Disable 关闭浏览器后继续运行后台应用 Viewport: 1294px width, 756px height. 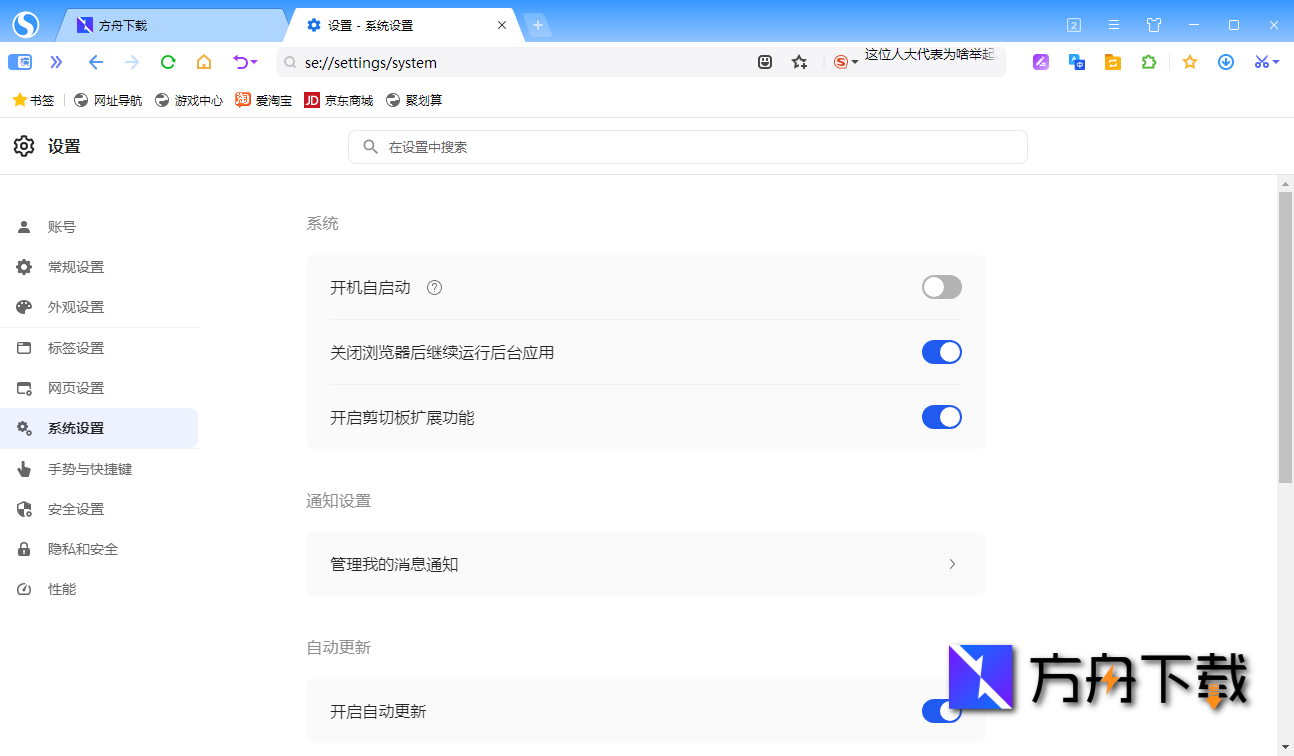(x=941, y=352)
